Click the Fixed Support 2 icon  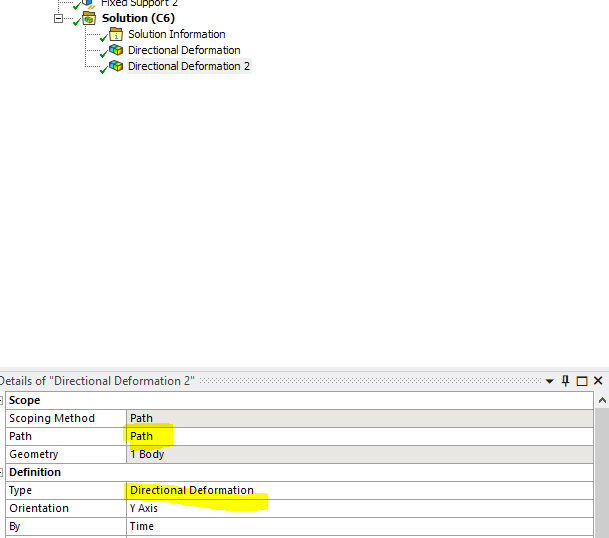(89, 3)
